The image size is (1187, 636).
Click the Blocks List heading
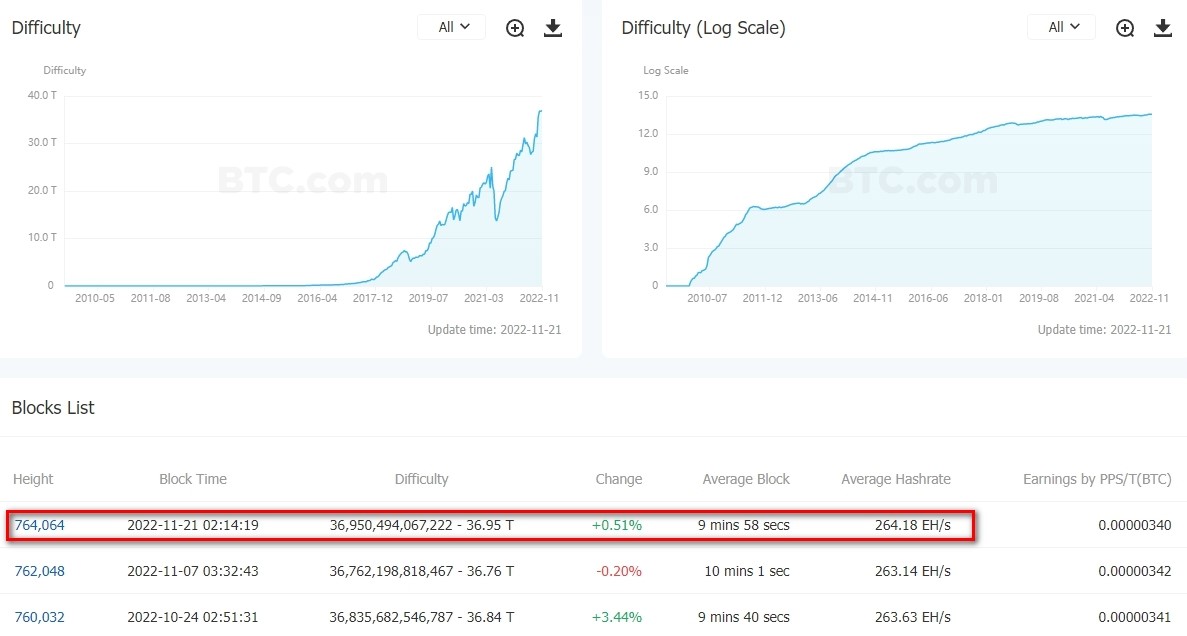tap(53, 408)
